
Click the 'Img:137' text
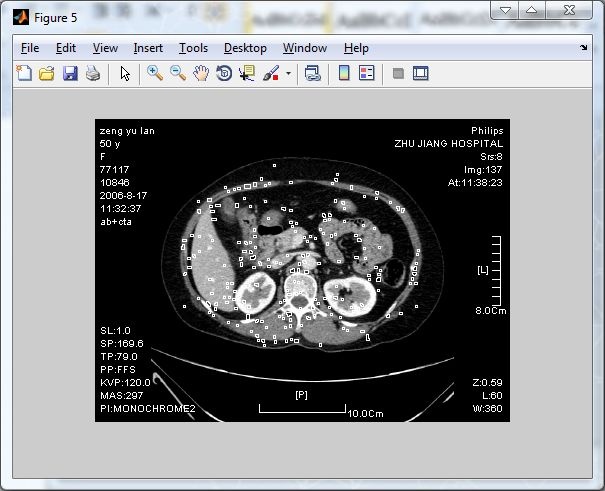[483, 169]
